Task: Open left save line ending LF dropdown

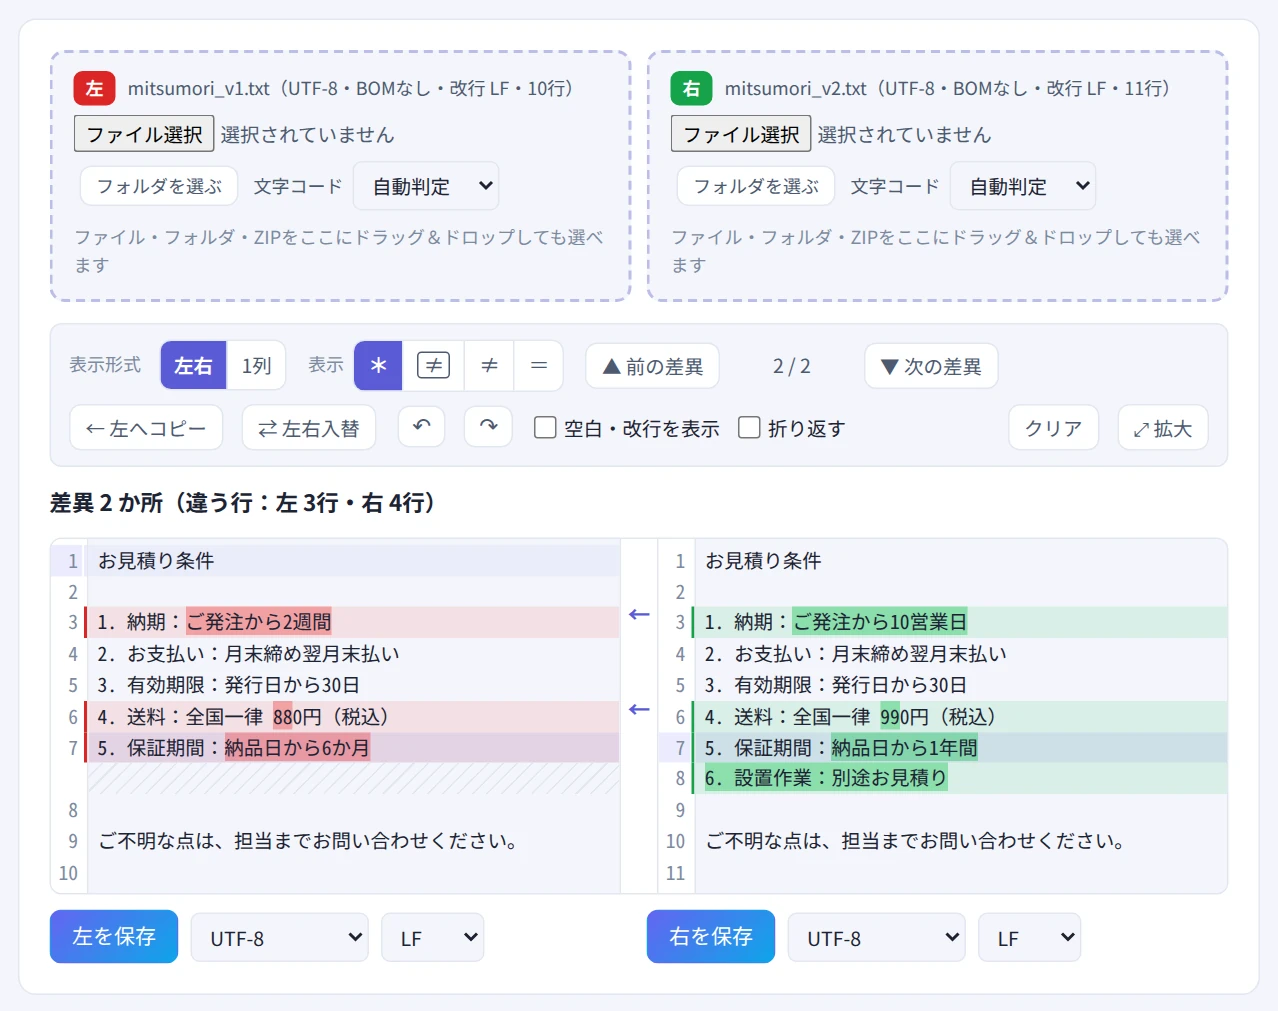Action: click(433, 938)
